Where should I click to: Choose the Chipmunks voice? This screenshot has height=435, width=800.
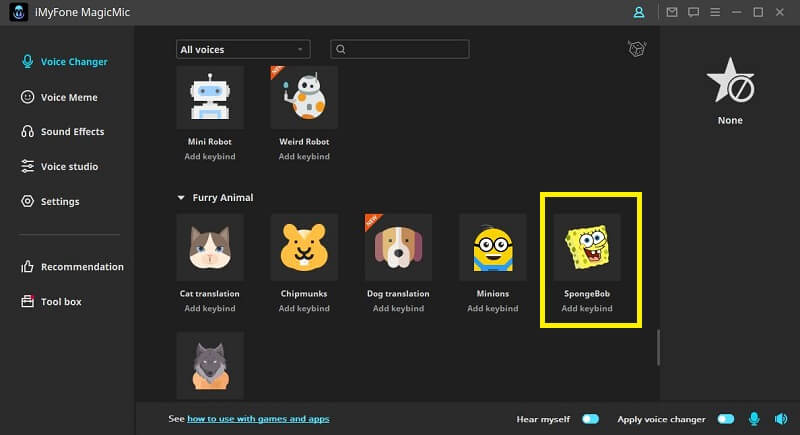[x=304, y=247]
